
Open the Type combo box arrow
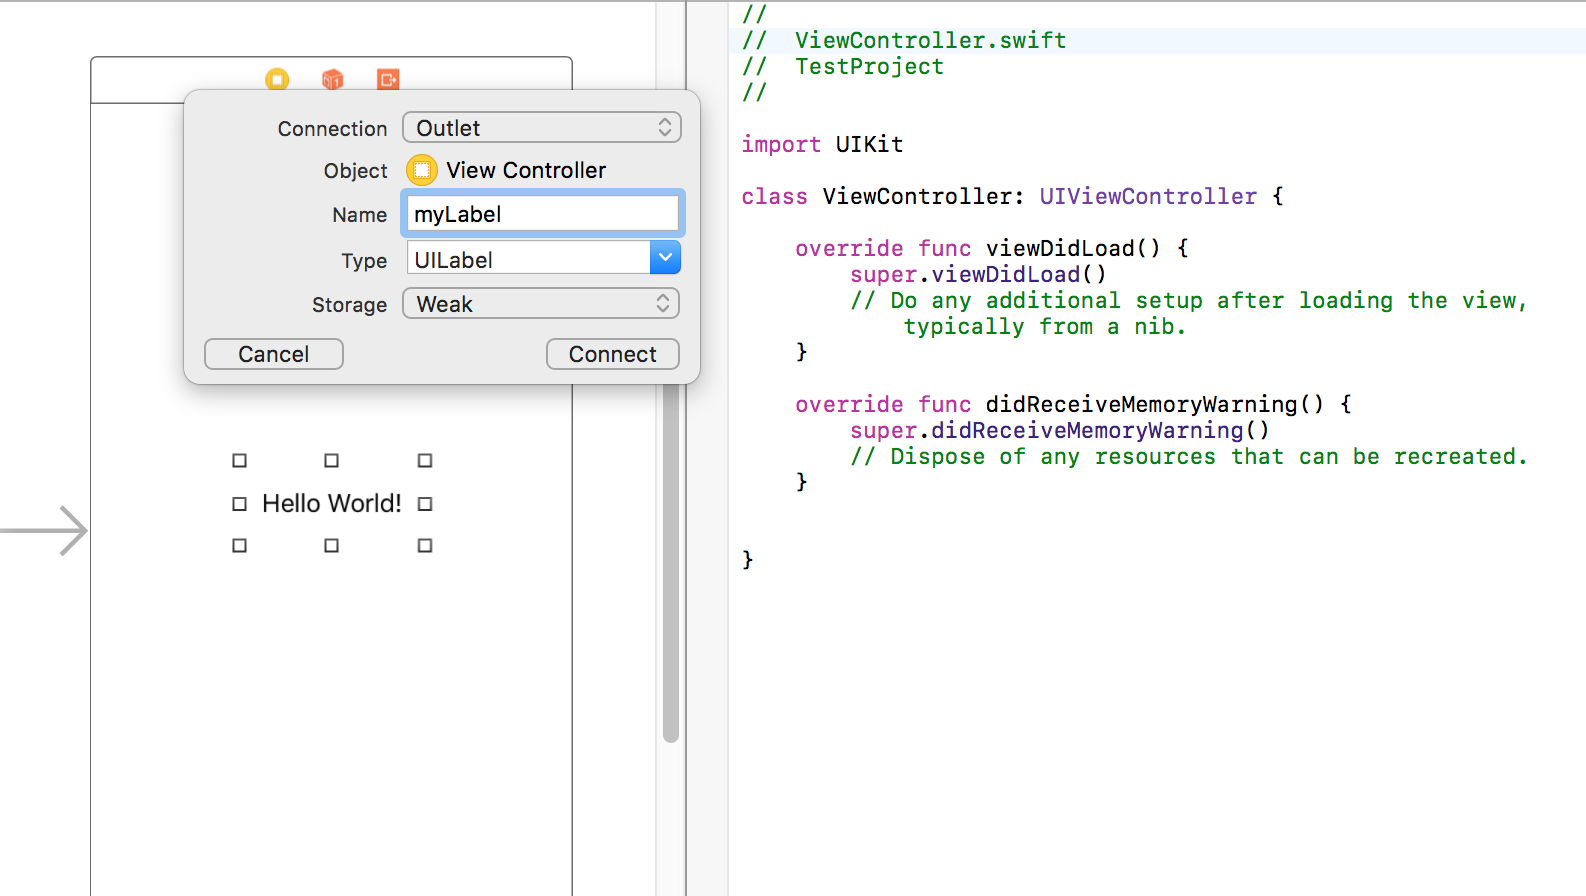[665, 258]
